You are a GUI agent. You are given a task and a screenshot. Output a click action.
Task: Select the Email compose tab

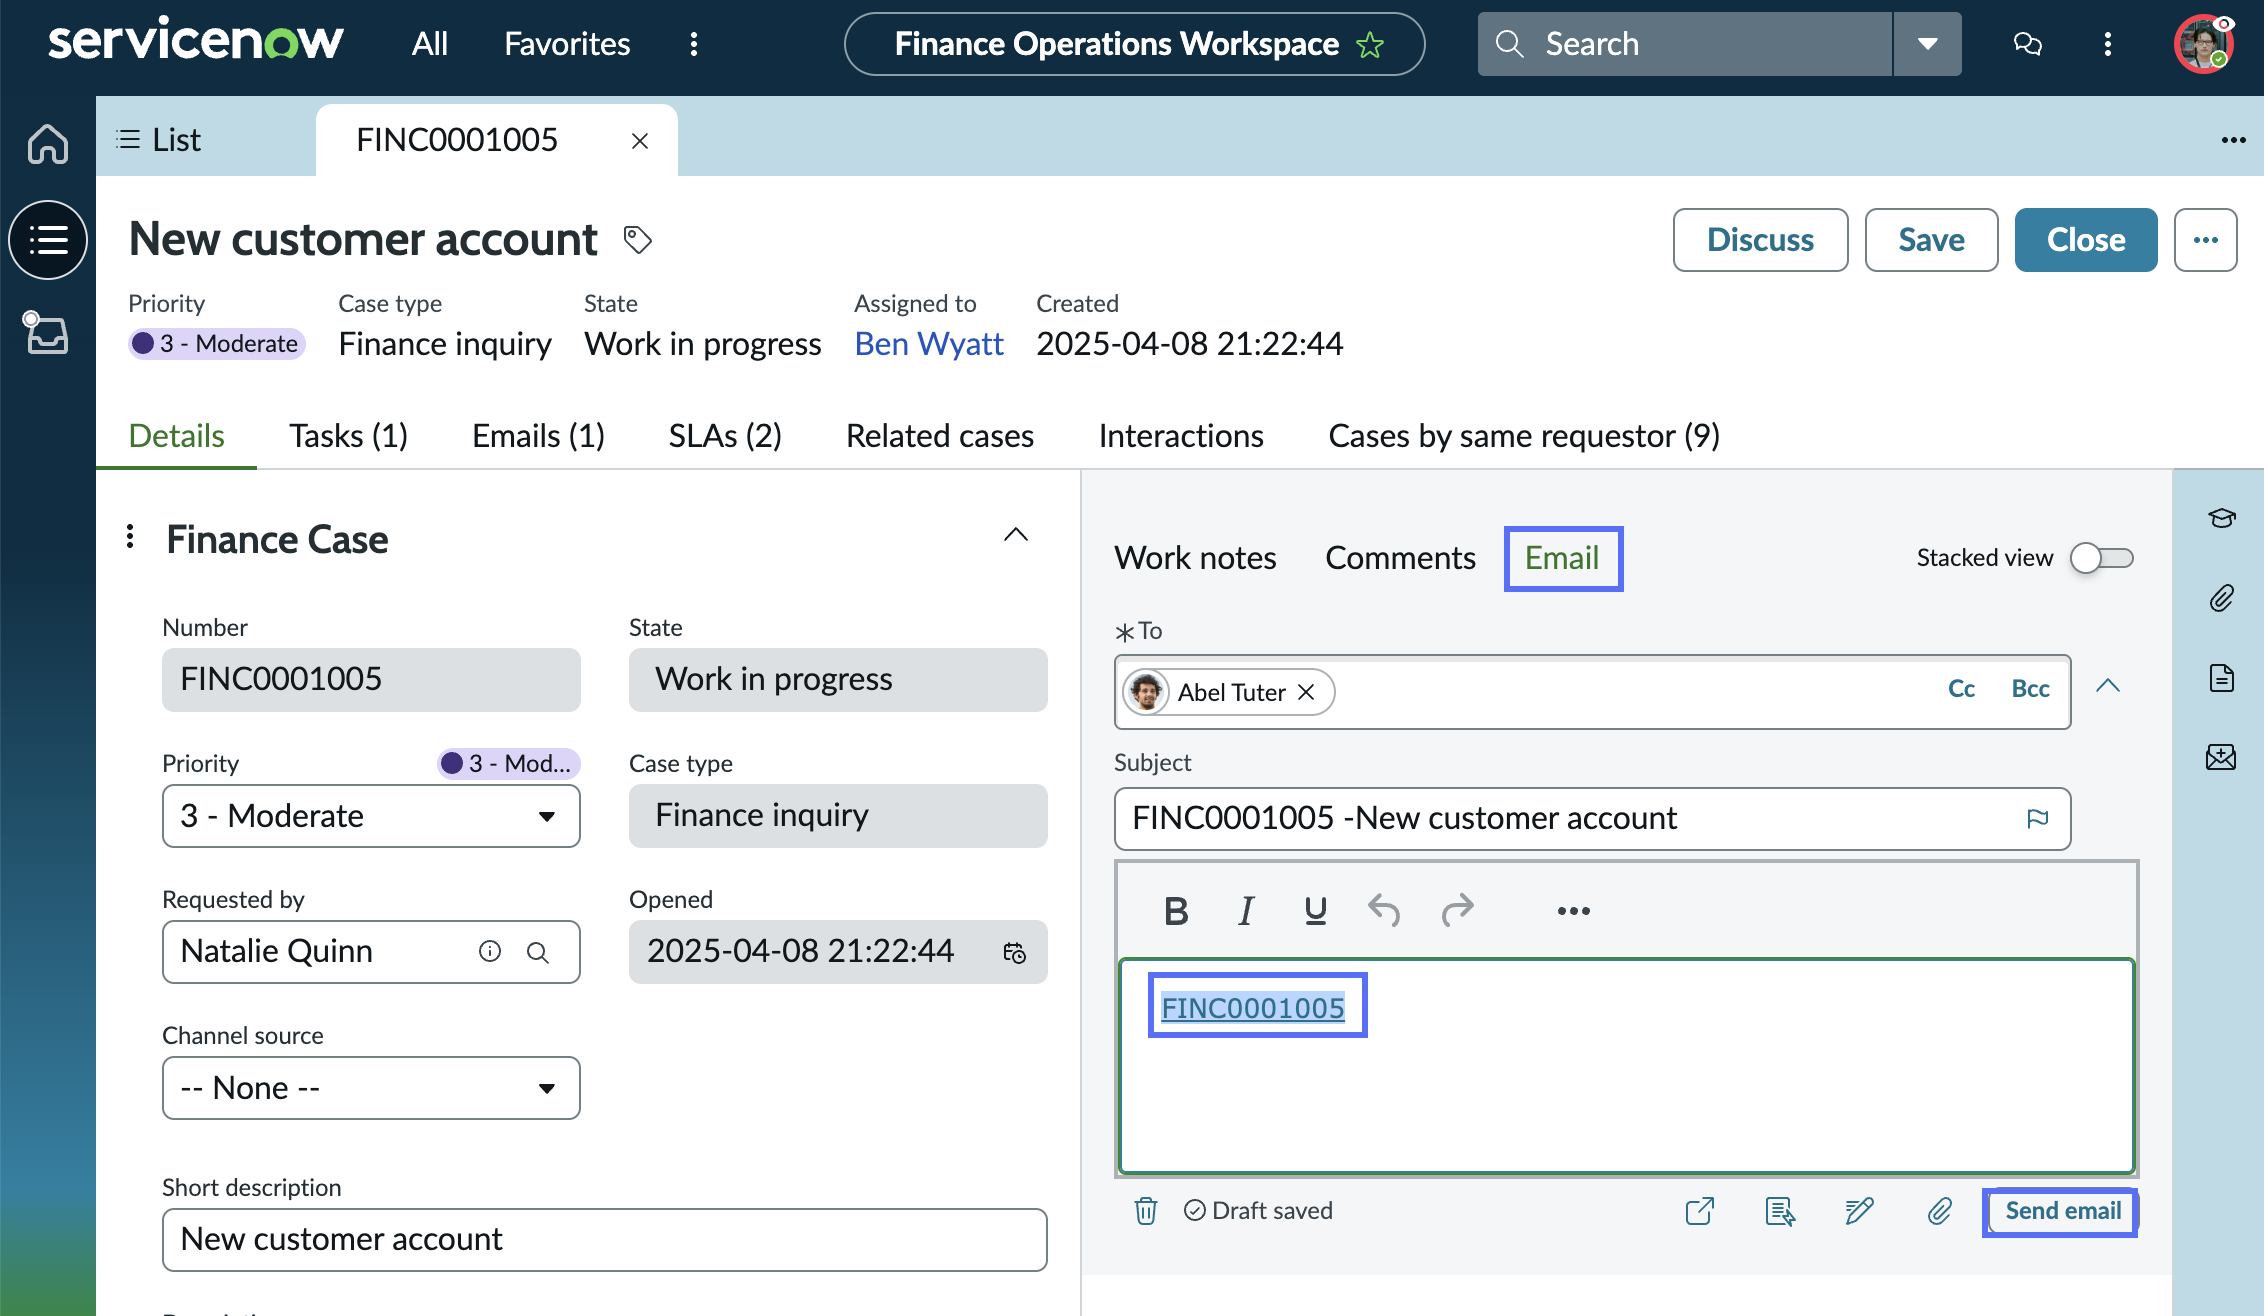pyautogui.click(x=1562, y=558)
